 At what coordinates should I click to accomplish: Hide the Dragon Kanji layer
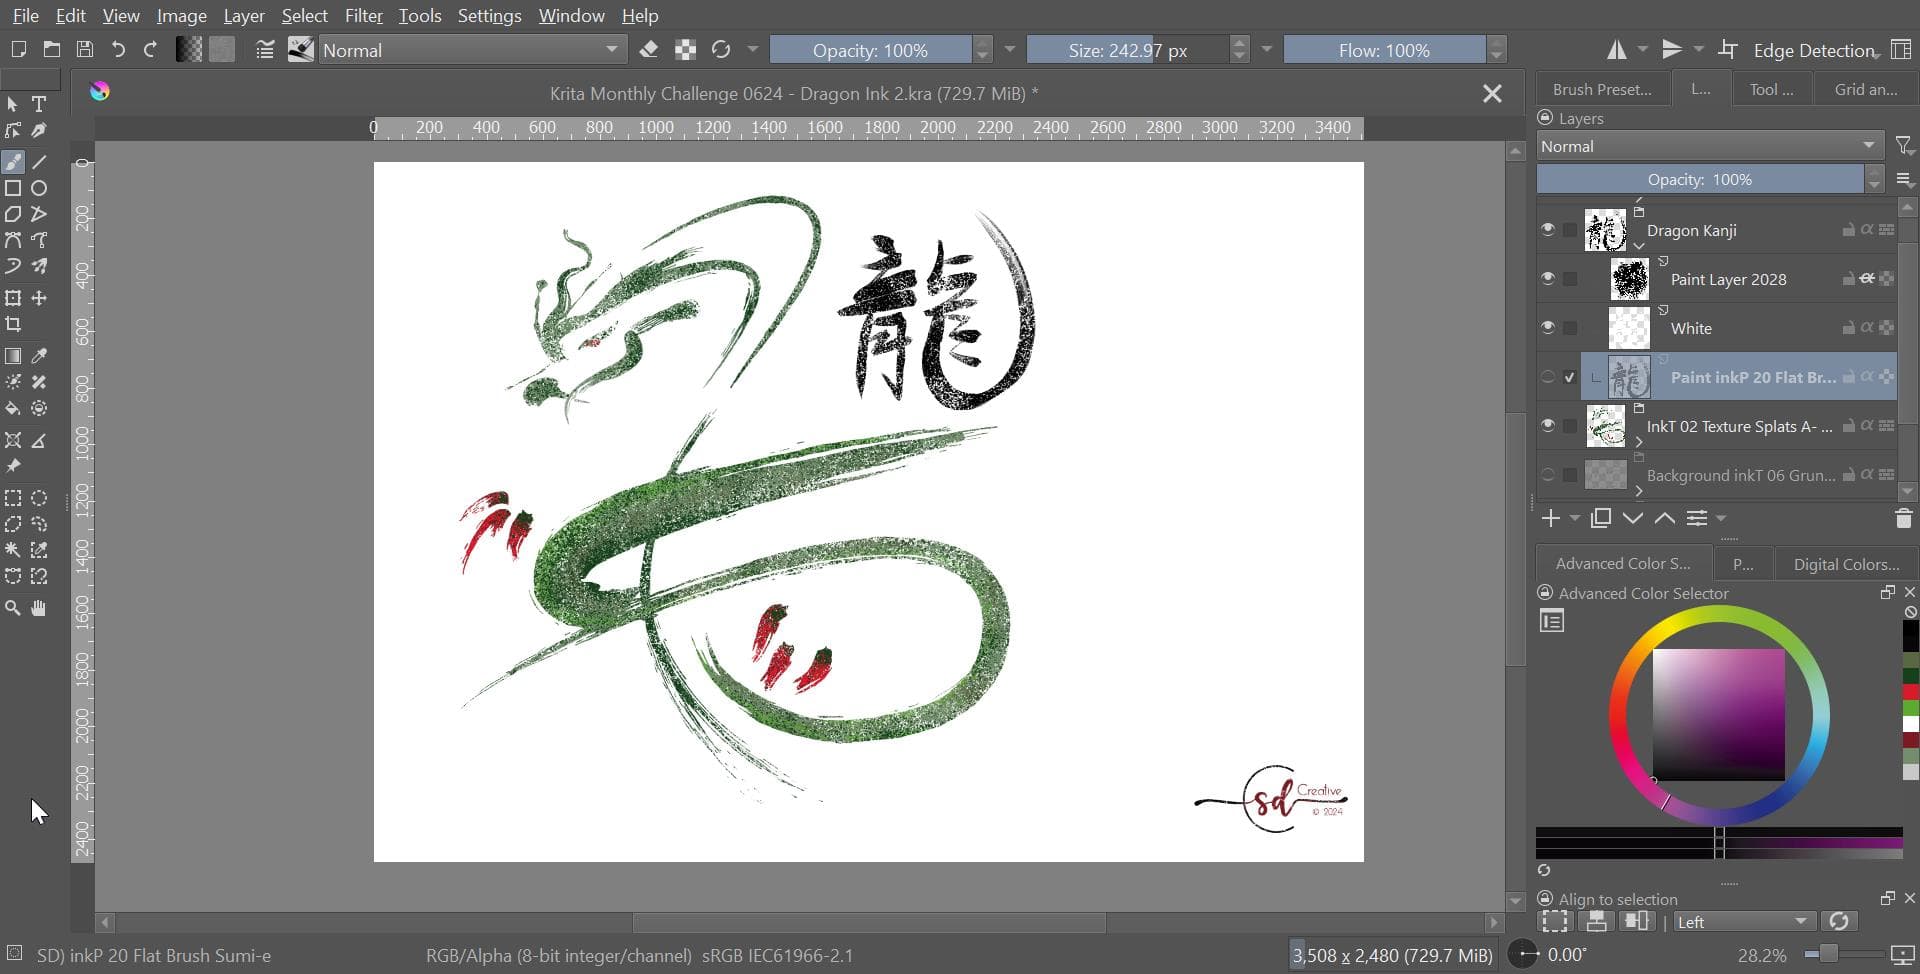(1547, 230)
